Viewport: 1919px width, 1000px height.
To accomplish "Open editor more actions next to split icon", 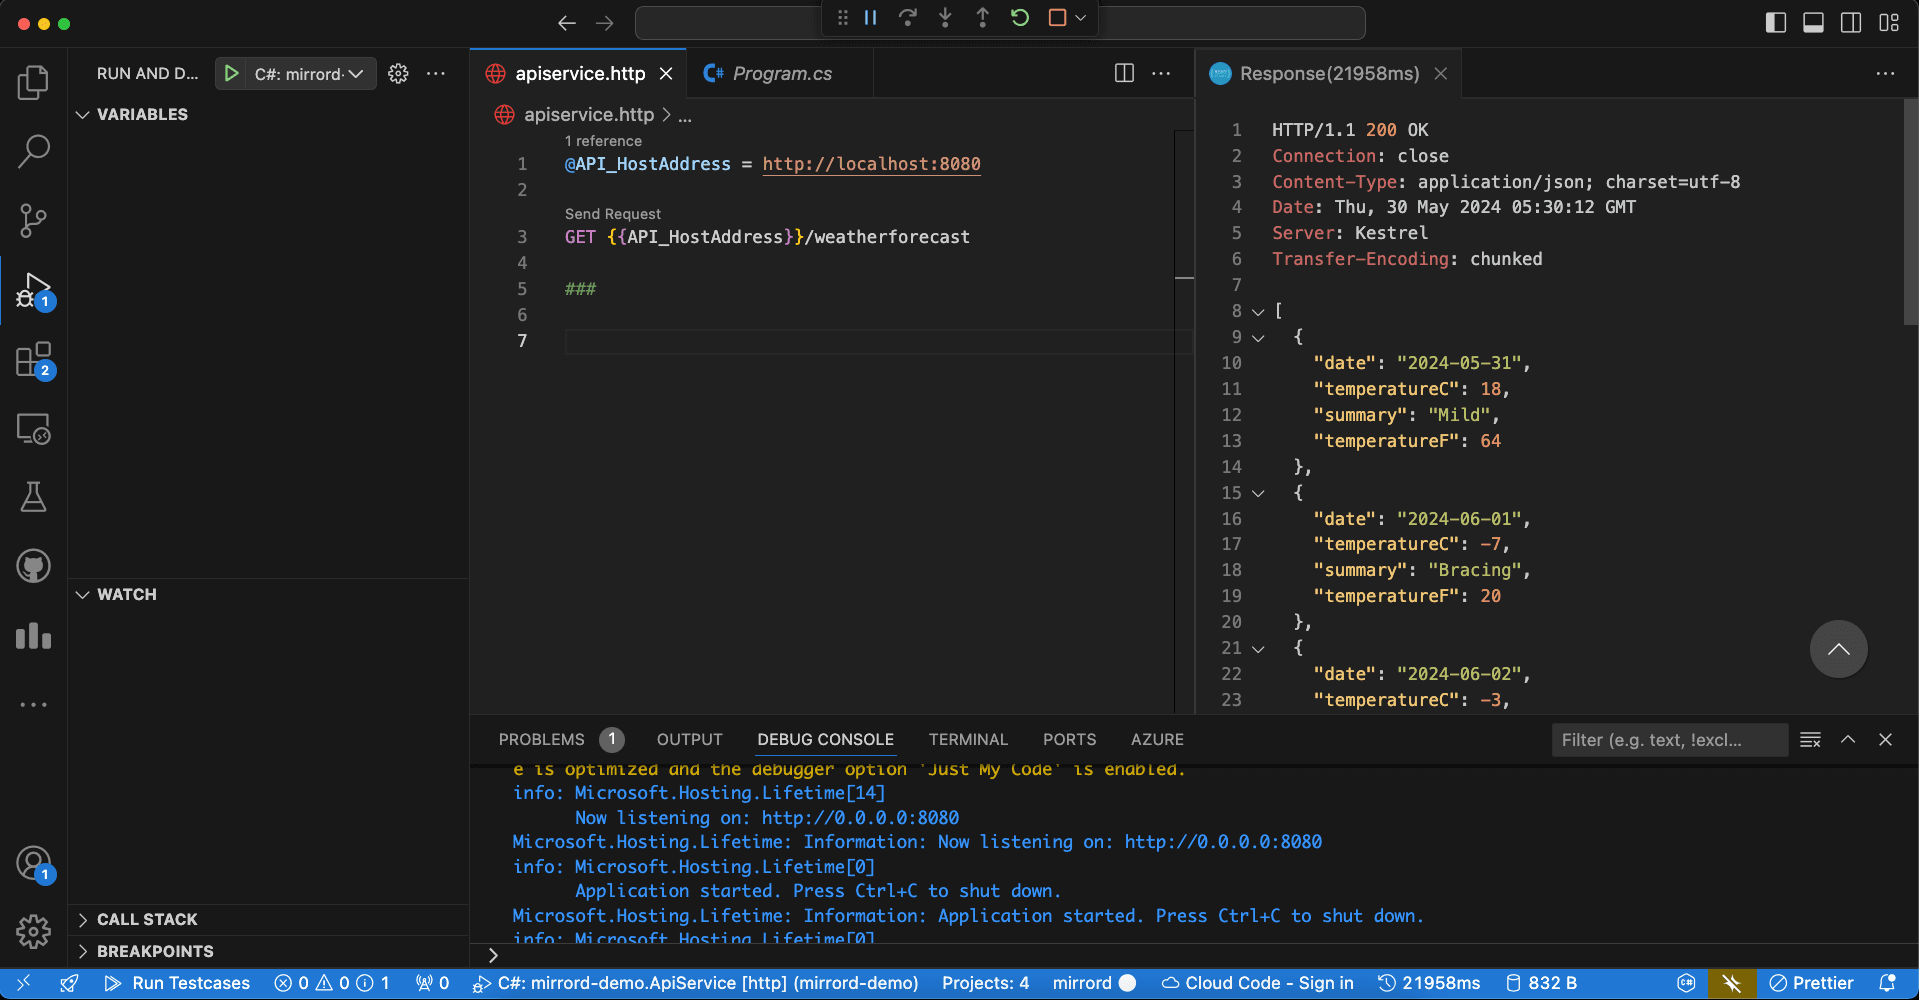I will pos(1161,73).
